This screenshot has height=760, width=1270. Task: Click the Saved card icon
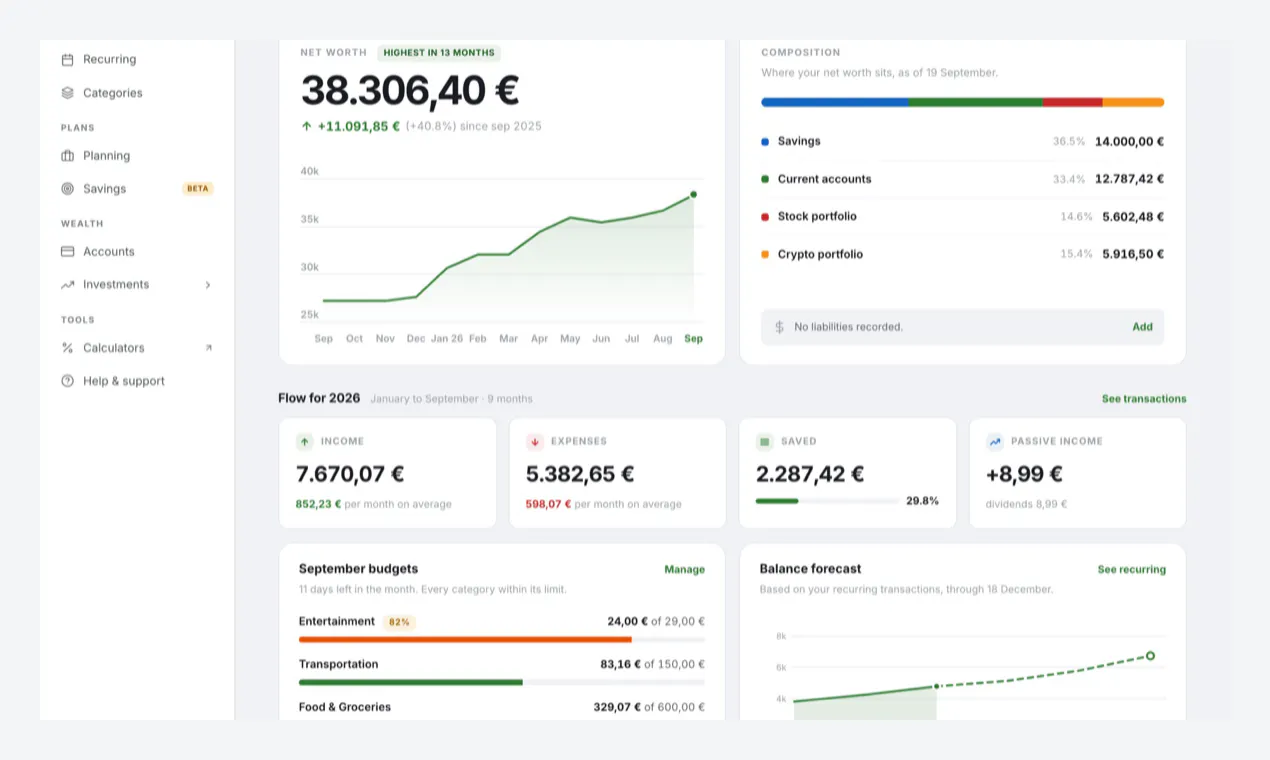765,441
